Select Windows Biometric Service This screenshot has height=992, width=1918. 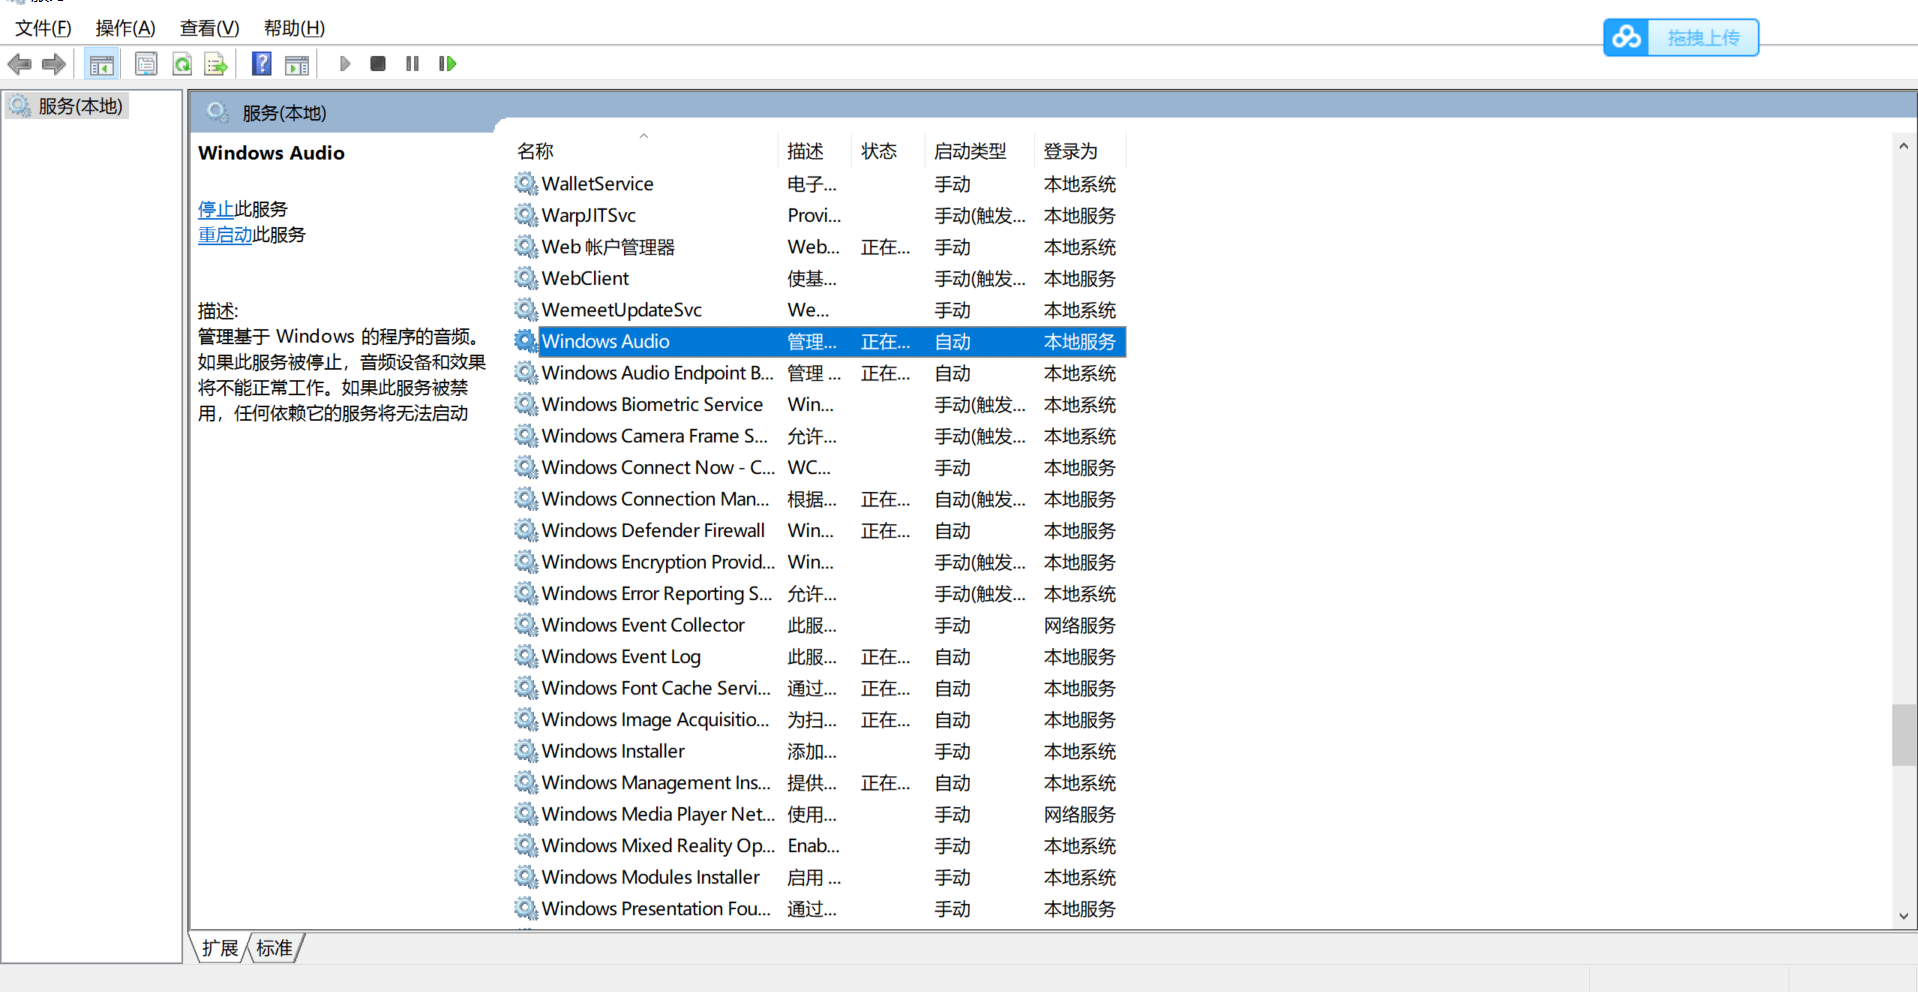(x=819, y=404)
